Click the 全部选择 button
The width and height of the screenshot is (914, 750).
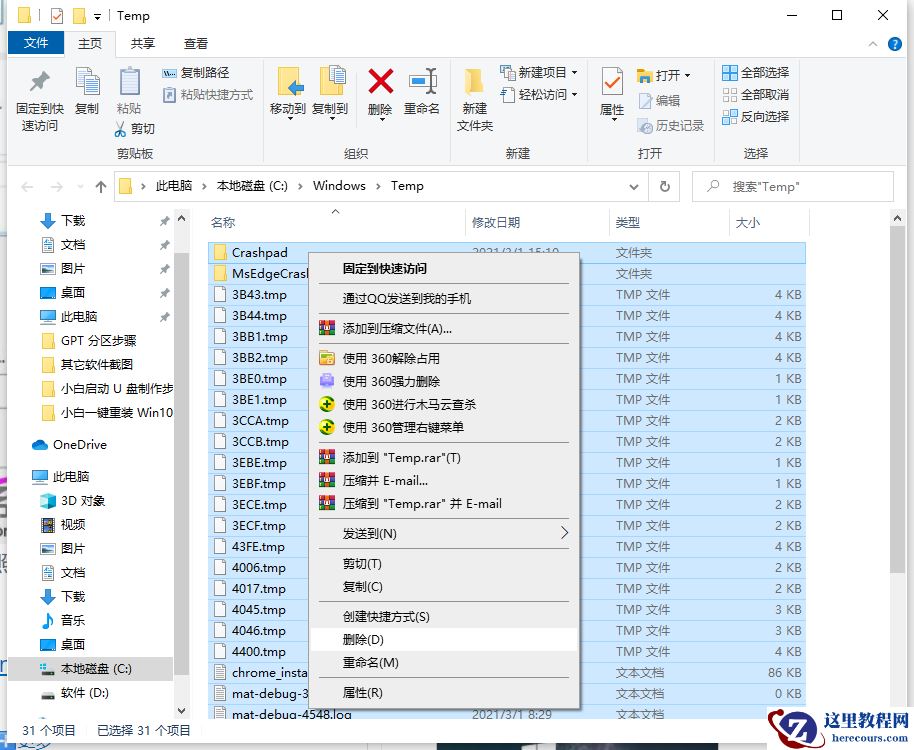755,72
